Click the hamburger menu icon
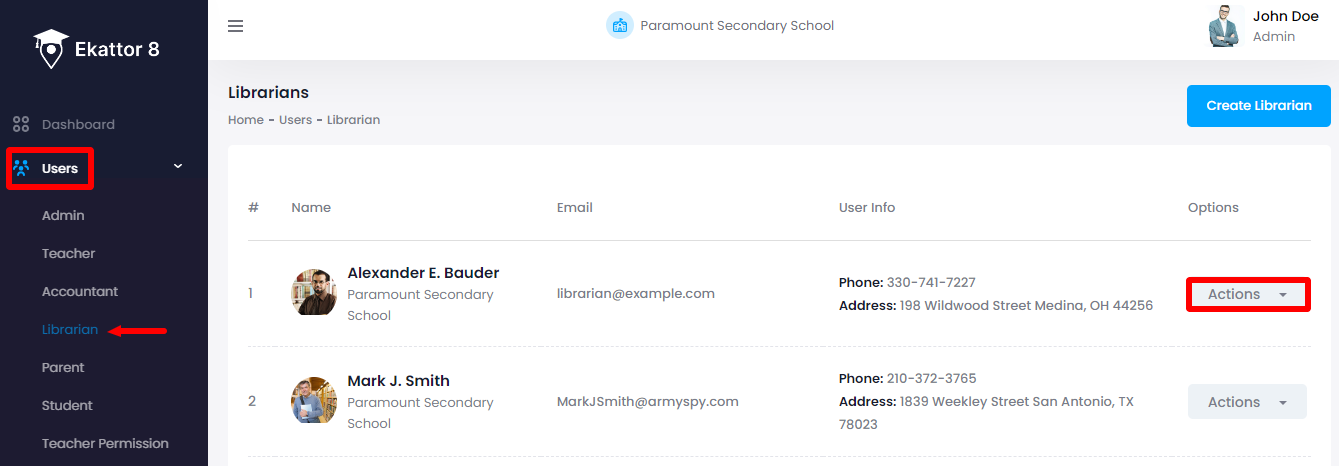This screenshot has height=466, width=1339. pos(236,26)
